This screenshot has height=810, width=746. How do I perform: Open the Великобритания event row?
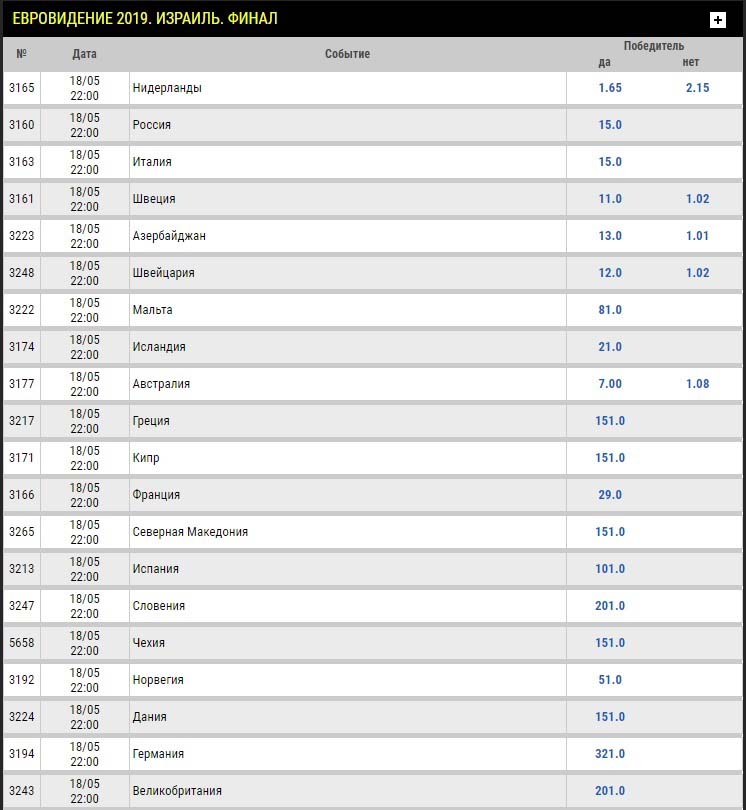click(x=372, y=791)
